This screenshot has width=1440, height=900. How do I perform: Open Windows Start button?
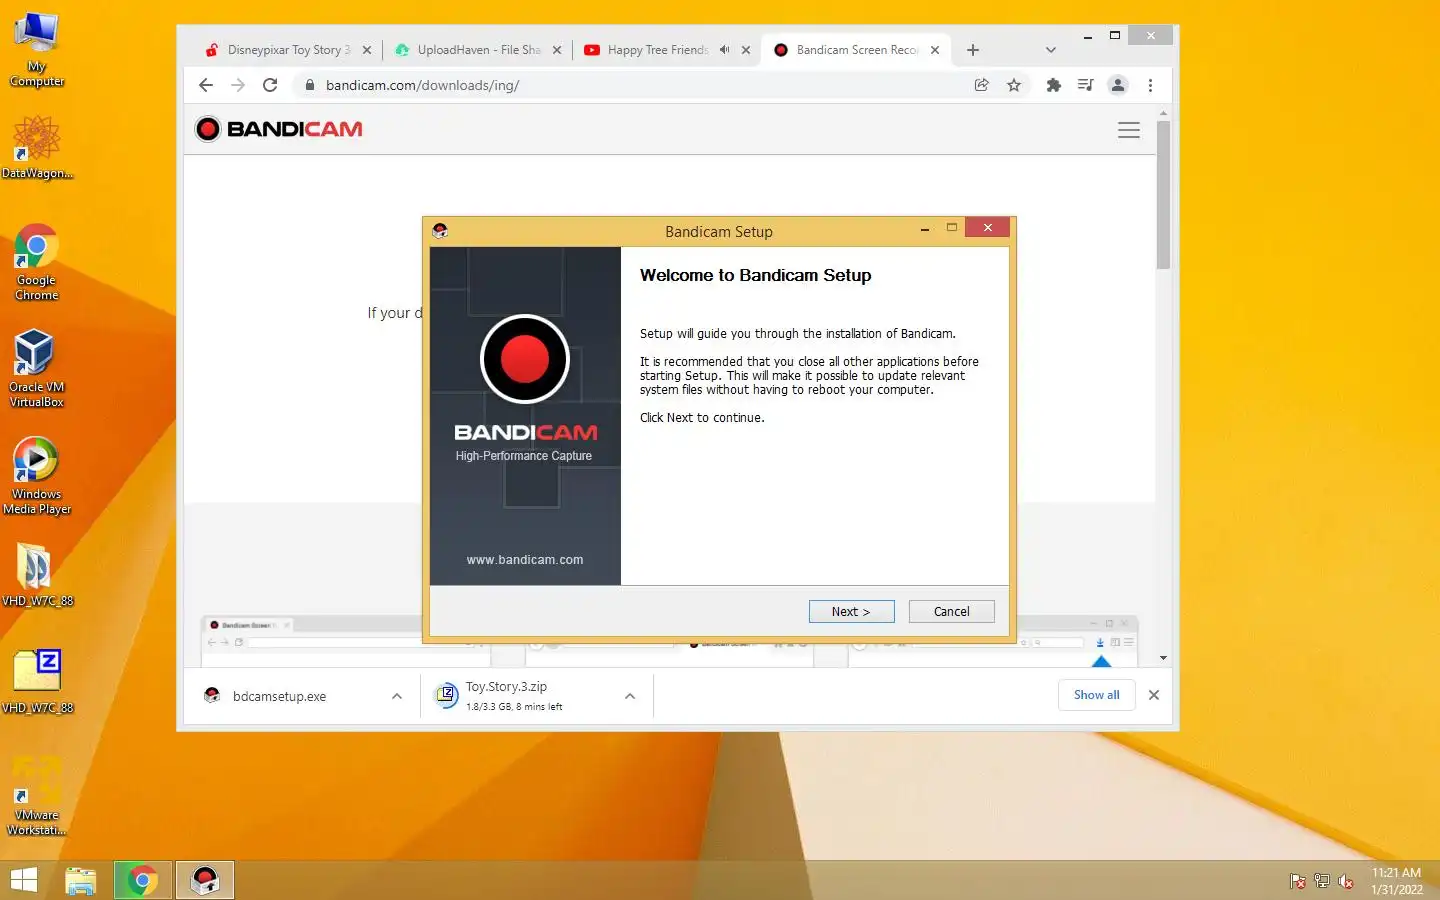coord(24,880)
